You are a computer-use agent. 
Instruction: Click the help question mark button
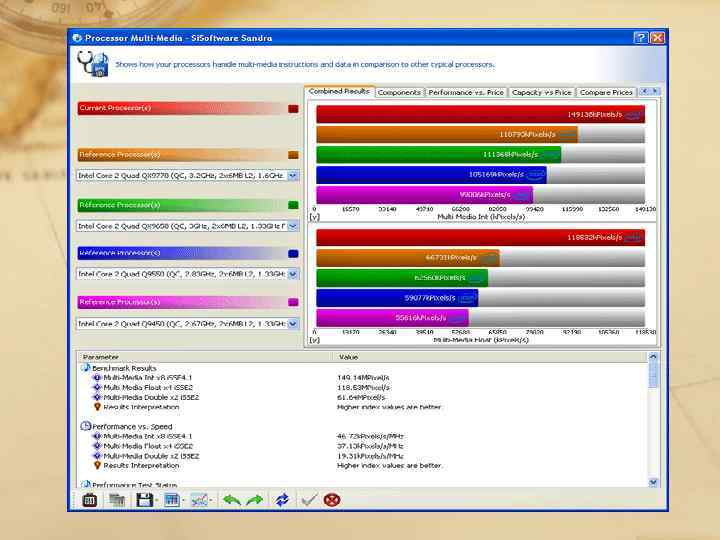point(641,38)
